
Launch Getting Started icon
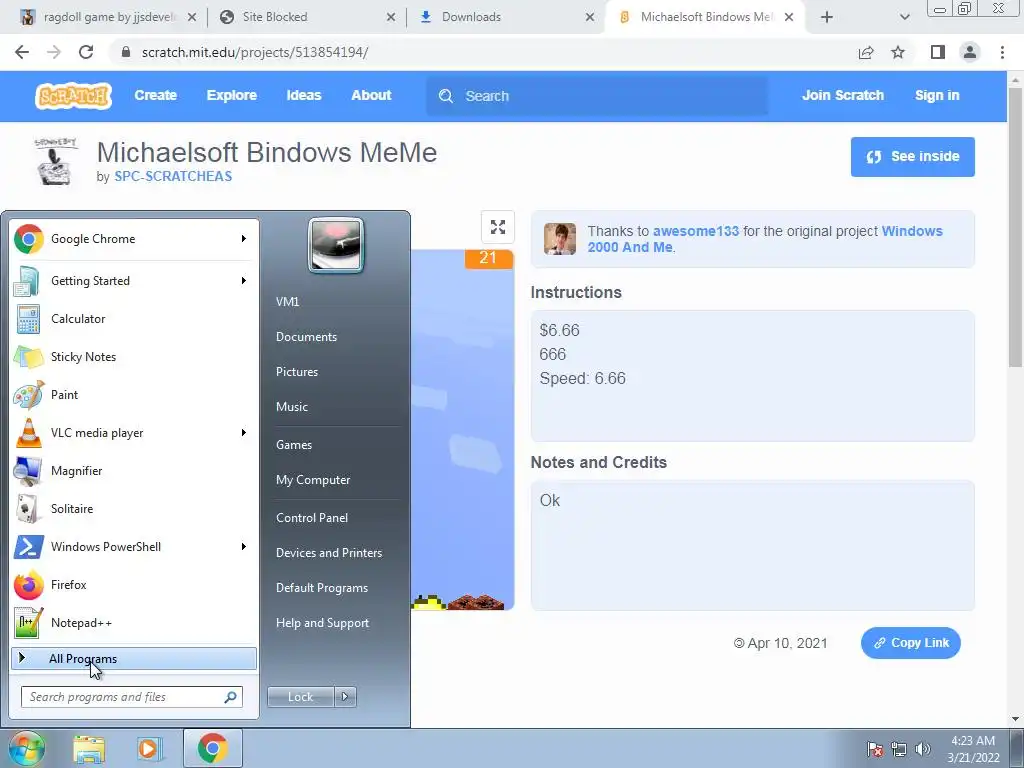pos(27,281)
